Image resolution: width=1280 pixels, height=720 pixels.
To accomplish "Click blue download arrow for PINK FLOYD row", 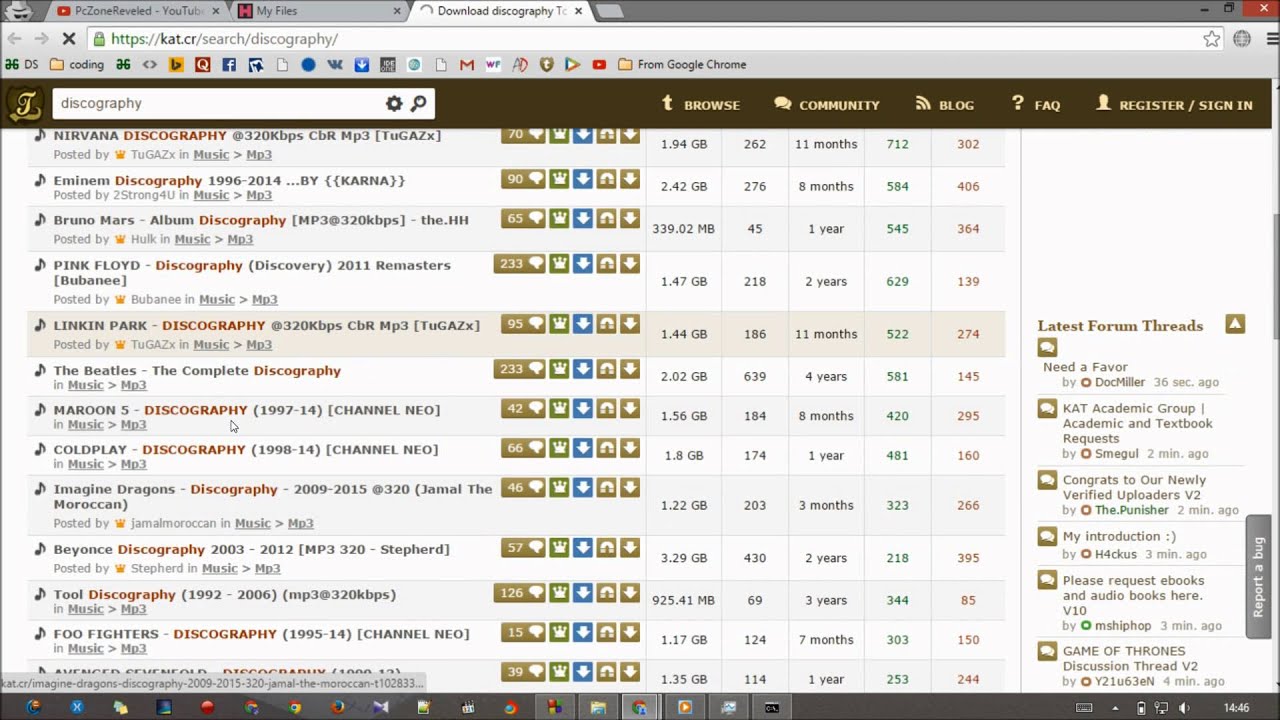I will pyautogui.click(x=582, y=263).
